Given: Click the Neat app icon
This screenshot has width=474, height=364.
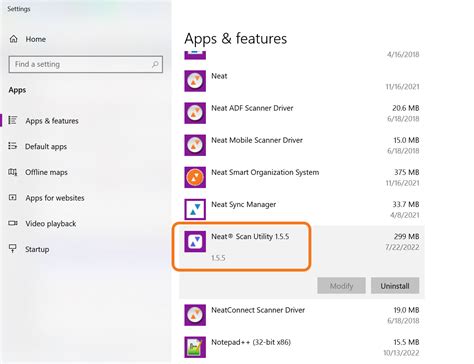Looking at the screenshot, I should coord(195,81).
